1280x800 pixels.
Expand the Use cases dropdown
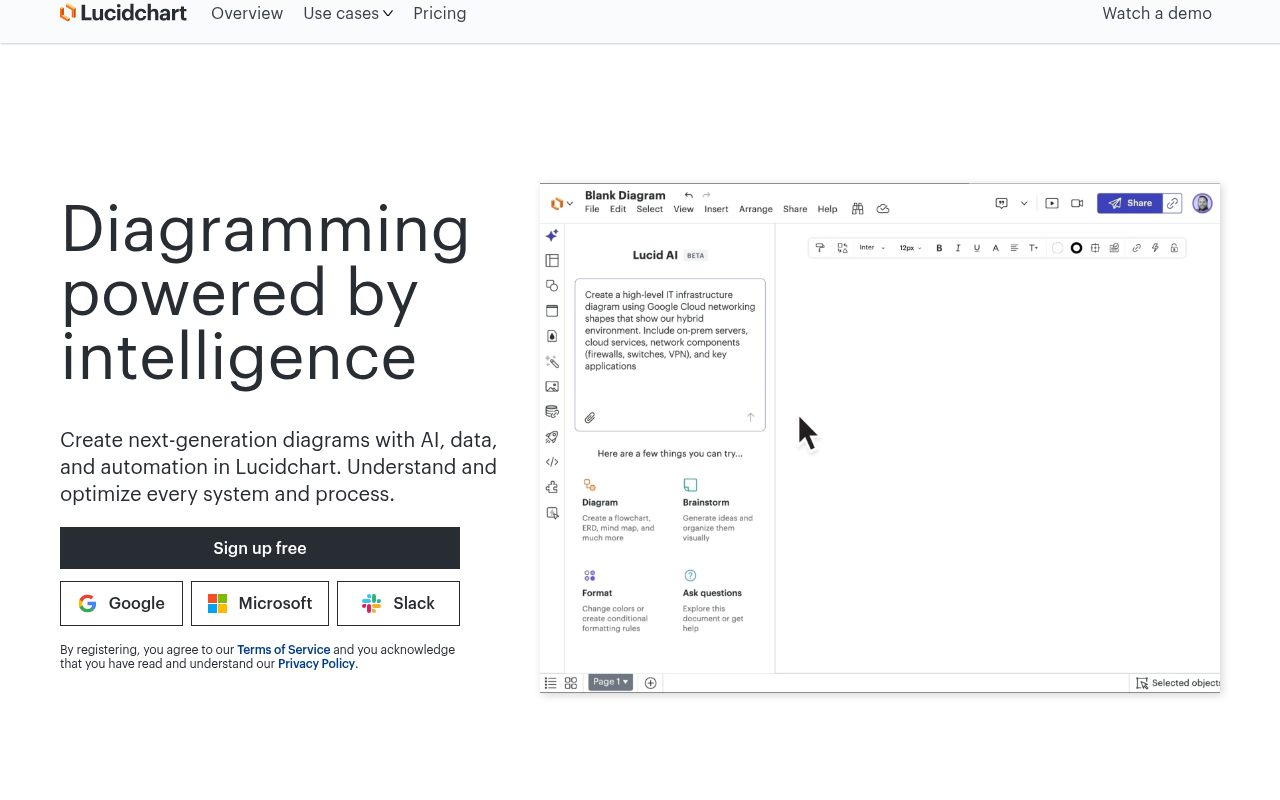coord(348,14)
